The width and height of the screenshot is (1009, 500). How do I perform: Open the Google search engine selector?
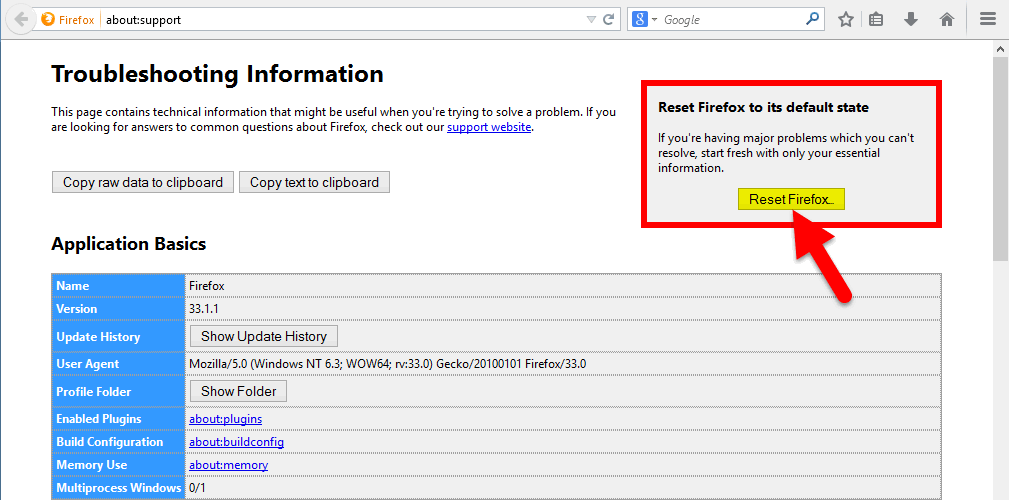click(644, 19)
